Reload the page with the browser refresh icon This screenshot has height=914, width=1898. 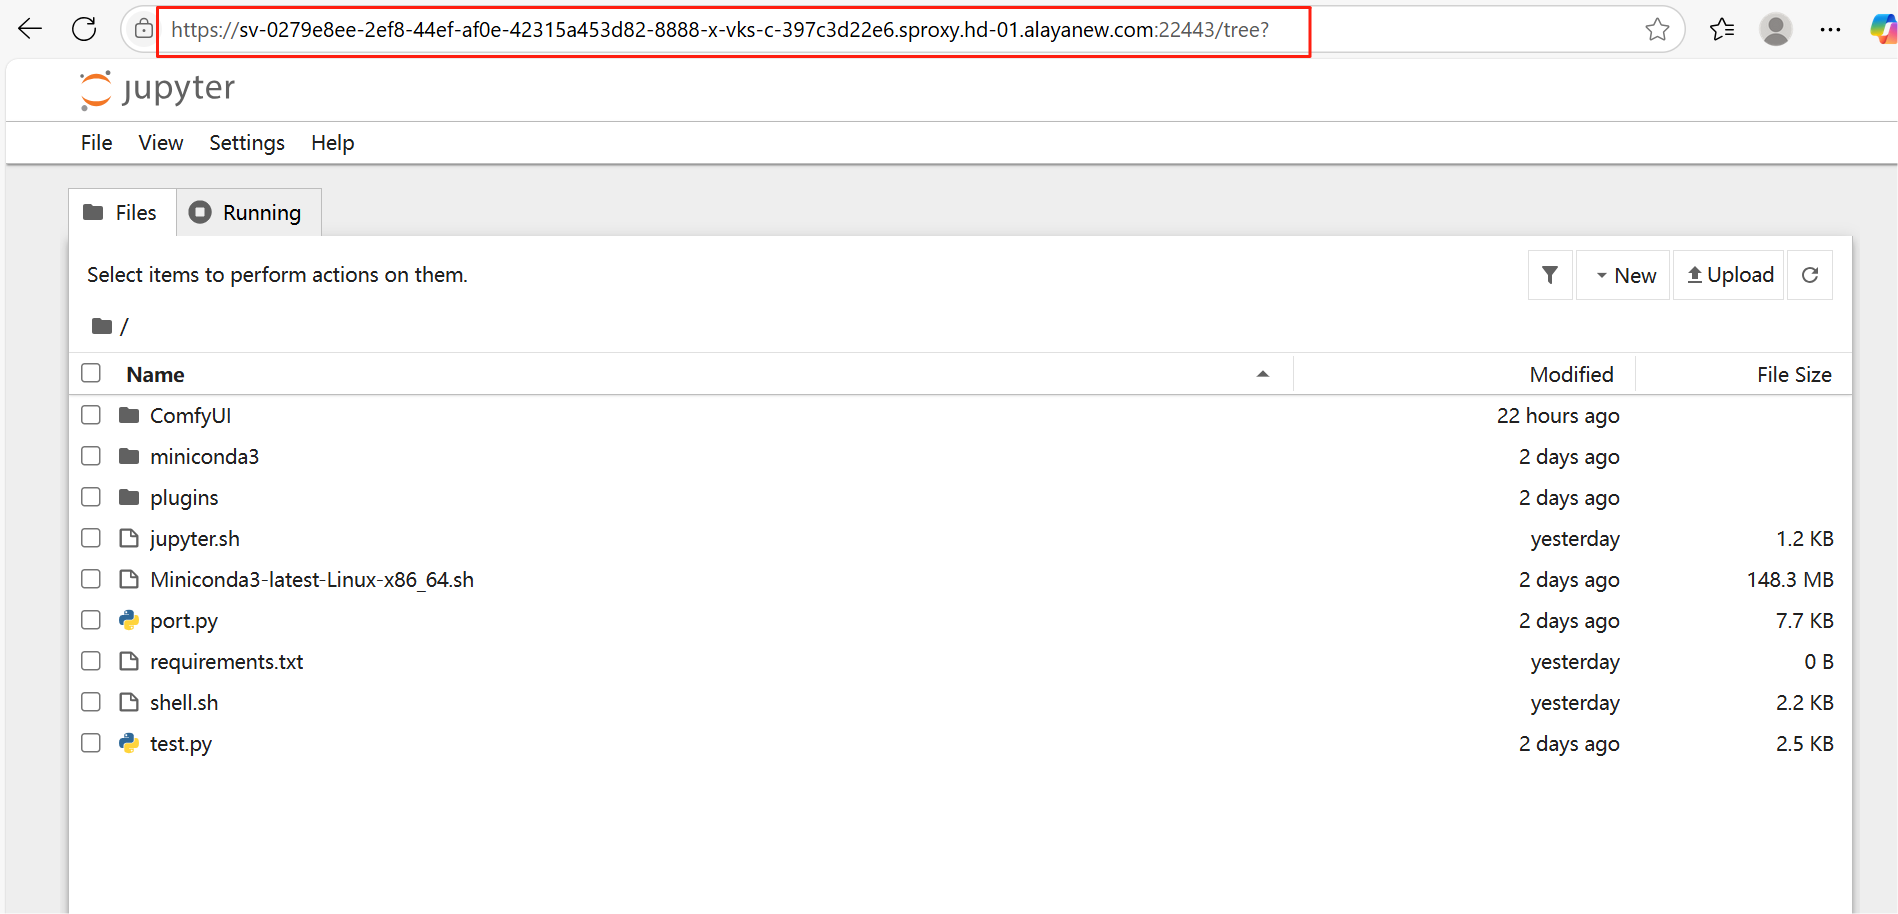point(84,29)
